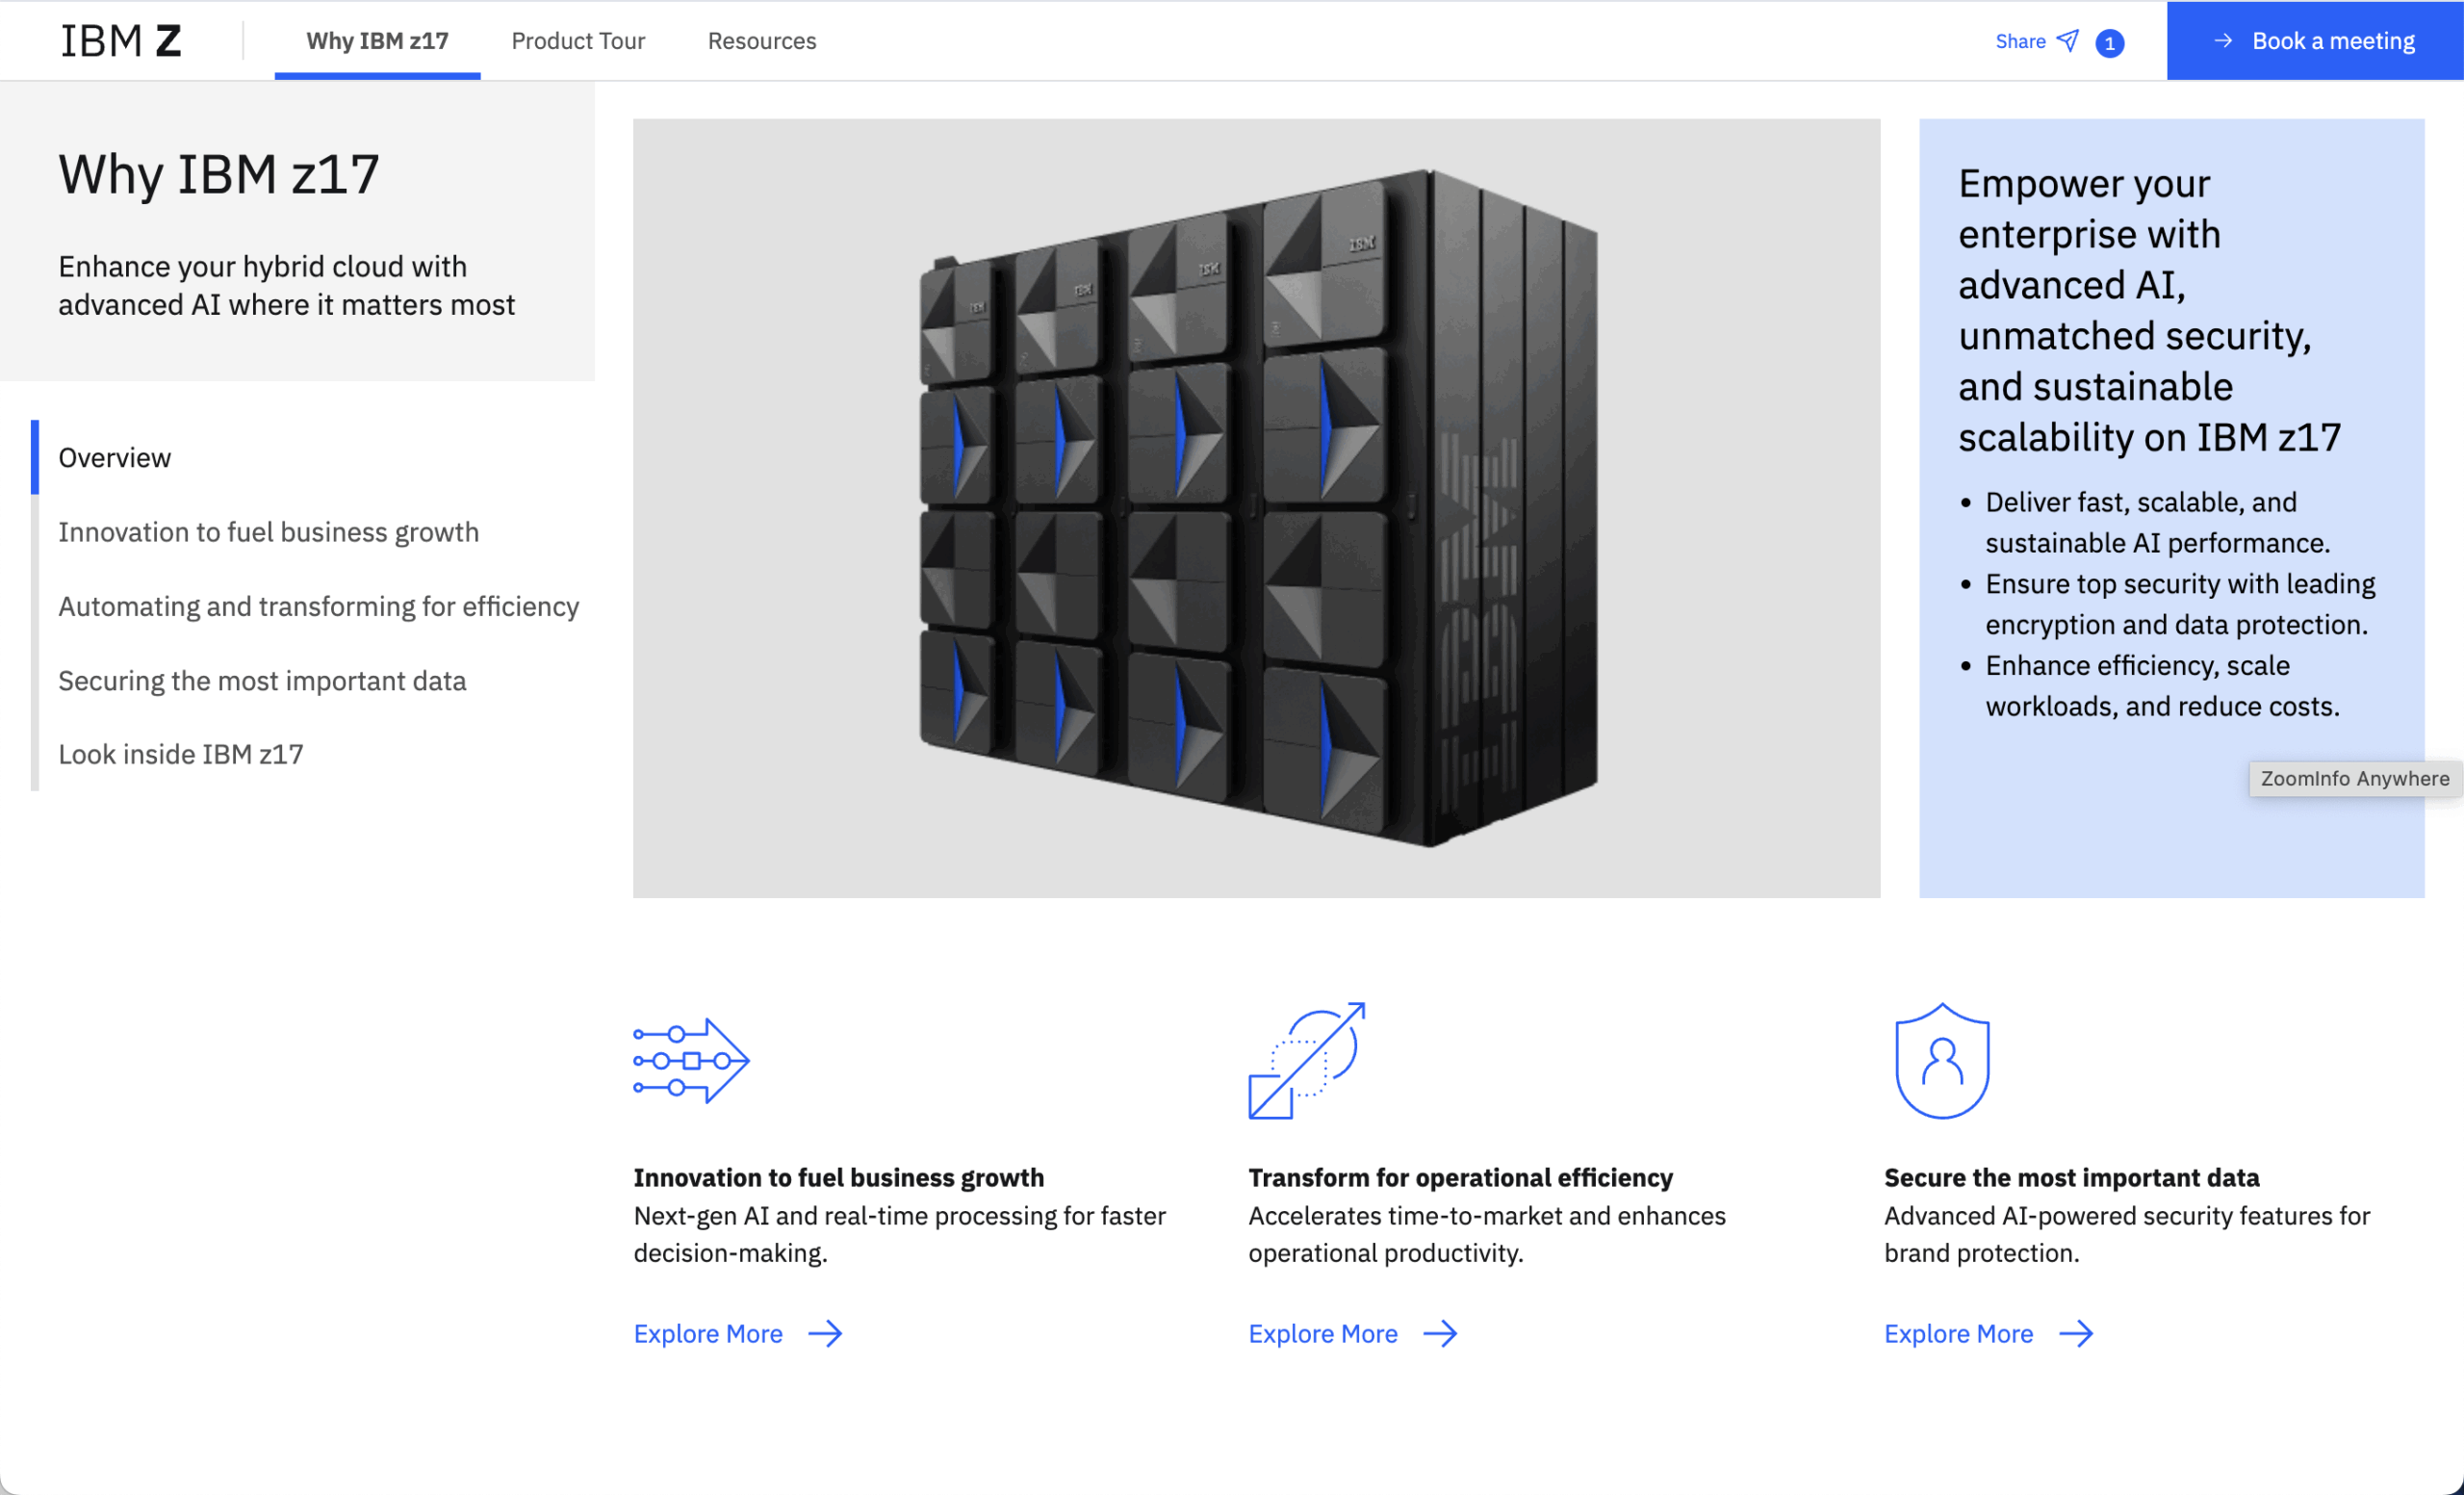Click the arrow beside Innovation's Explore More
Image resolution: width=2464 pixels, height=1495 pixels.
click(825, 1333)
